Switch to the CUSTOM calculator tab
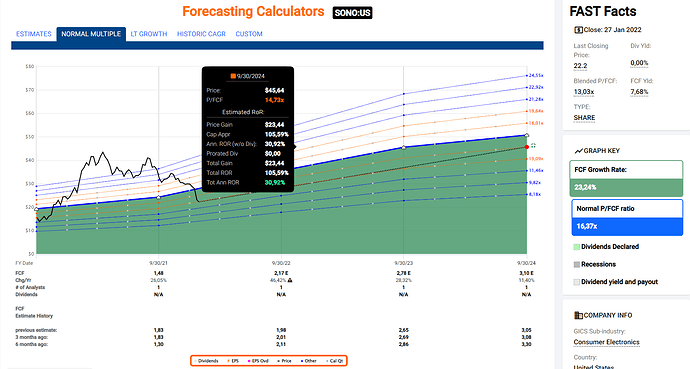 [249, 34]
